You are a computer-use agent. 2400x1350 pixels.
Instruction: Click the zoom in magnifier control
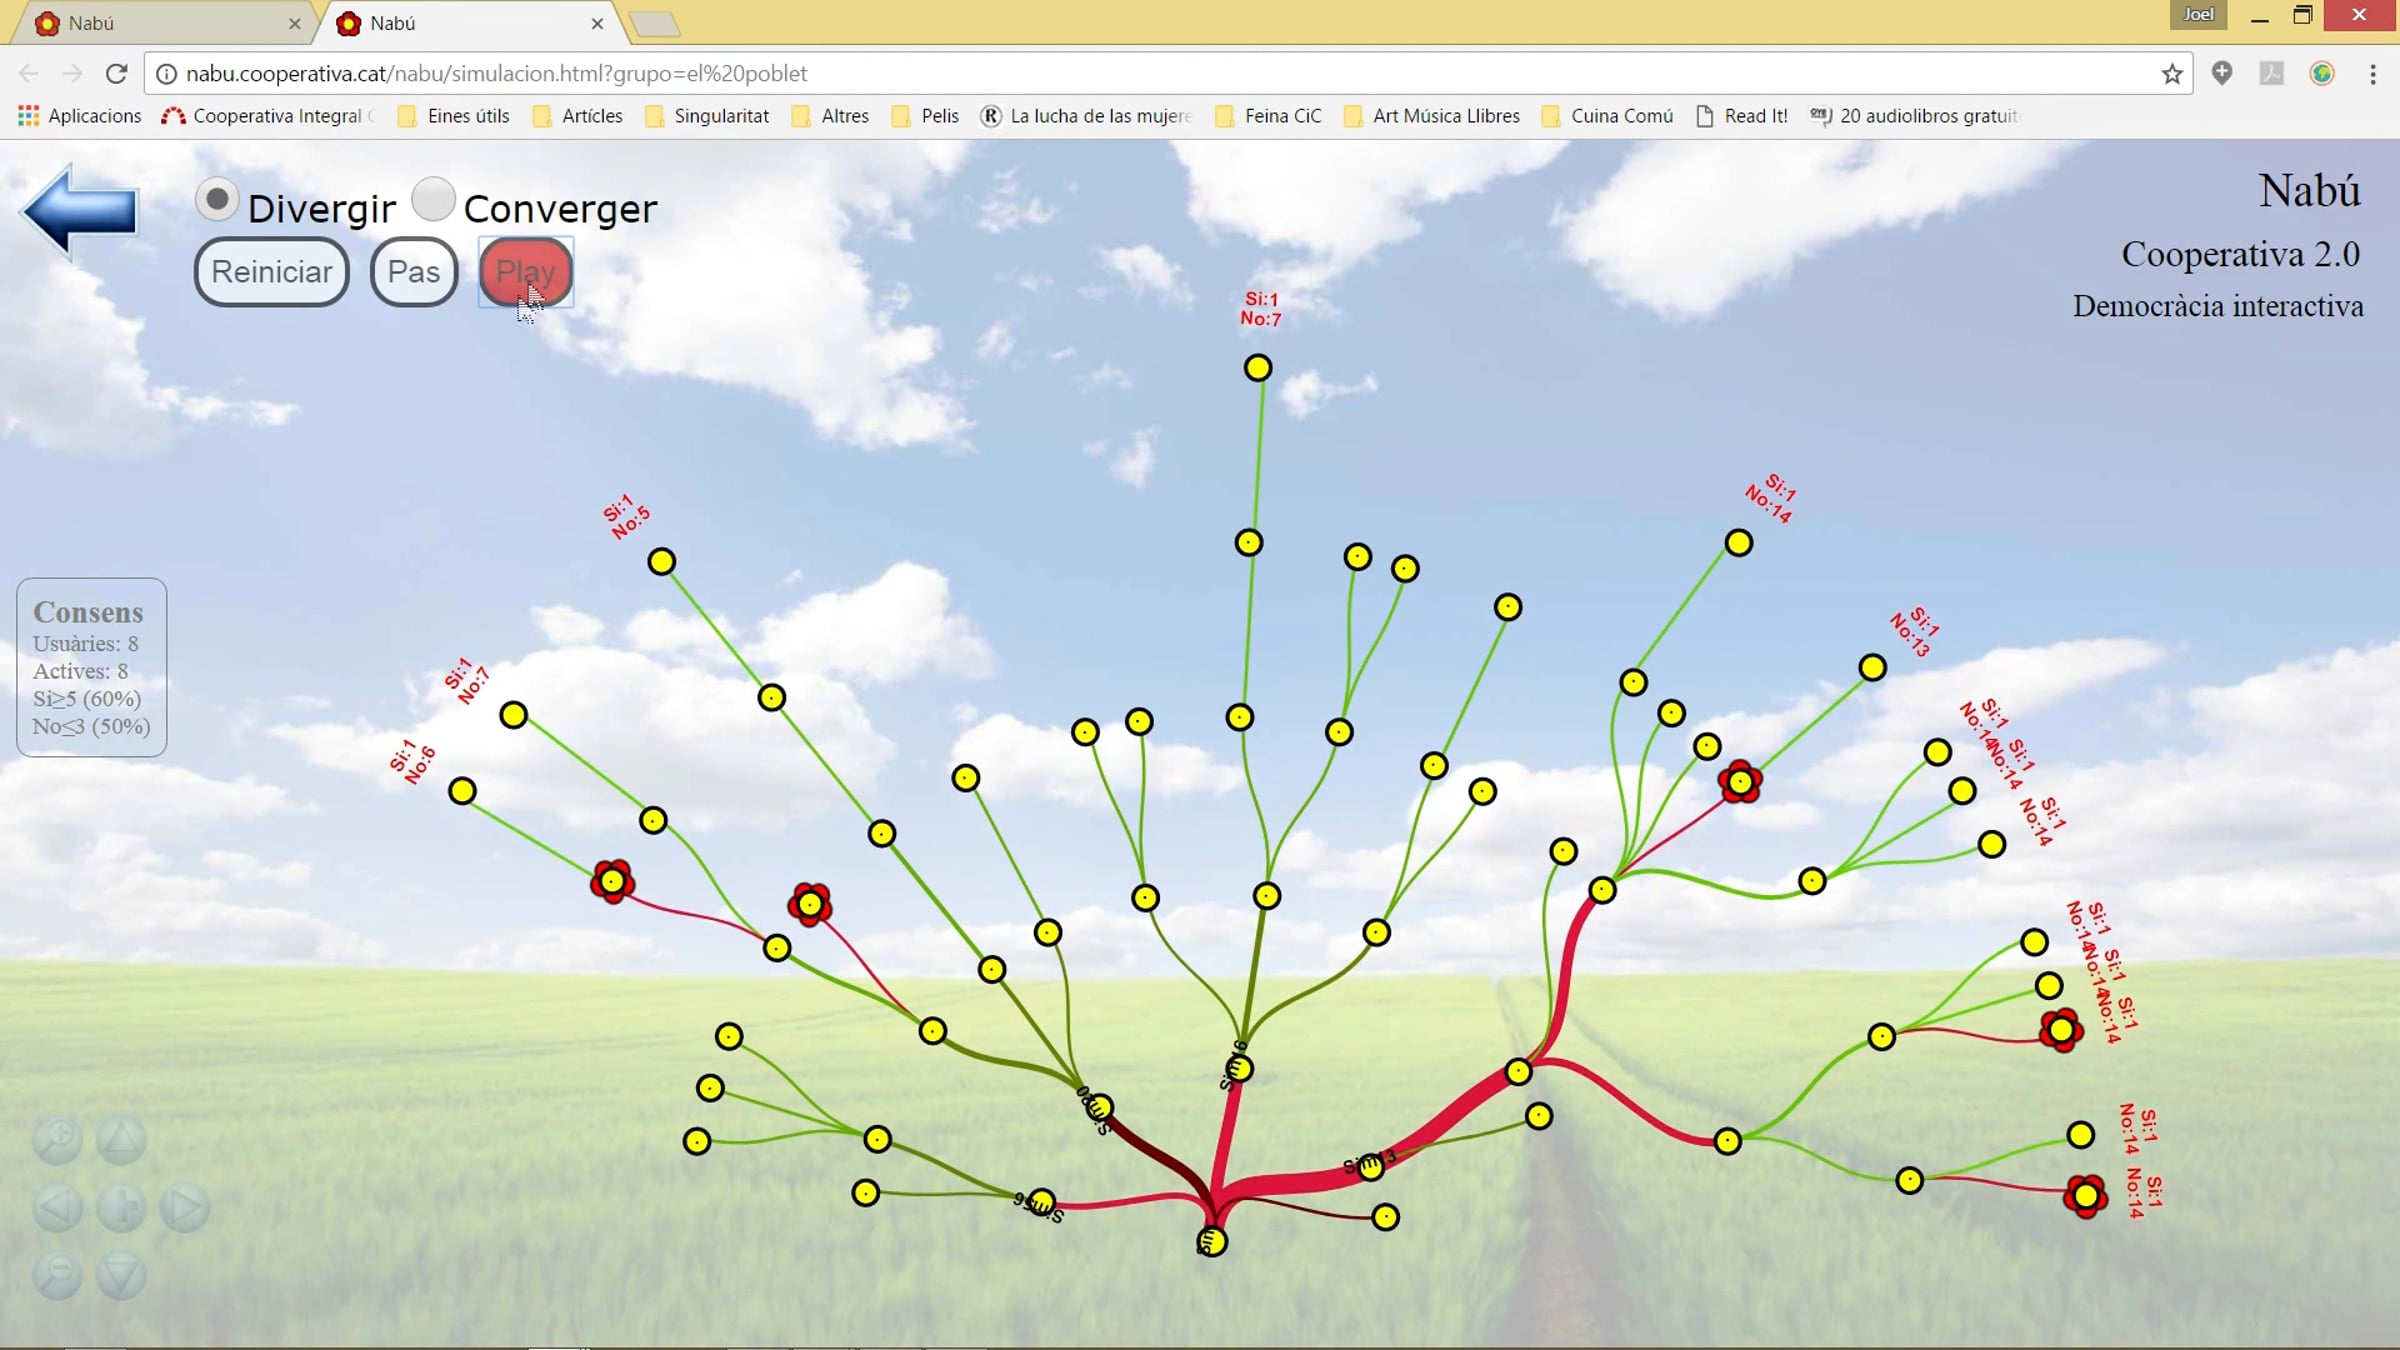tap(57, 1139)
